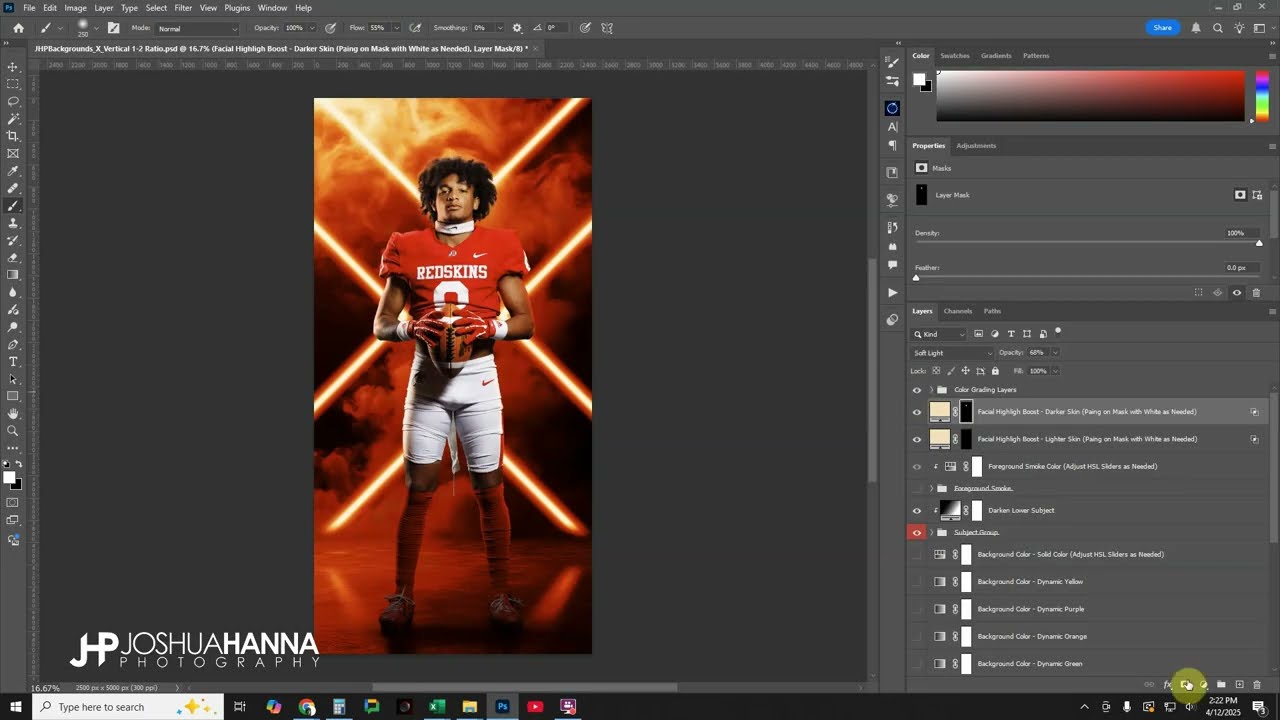Select the Zoom tool
This screenshot has width=1280, height=720.
click(x=13, y=431)
